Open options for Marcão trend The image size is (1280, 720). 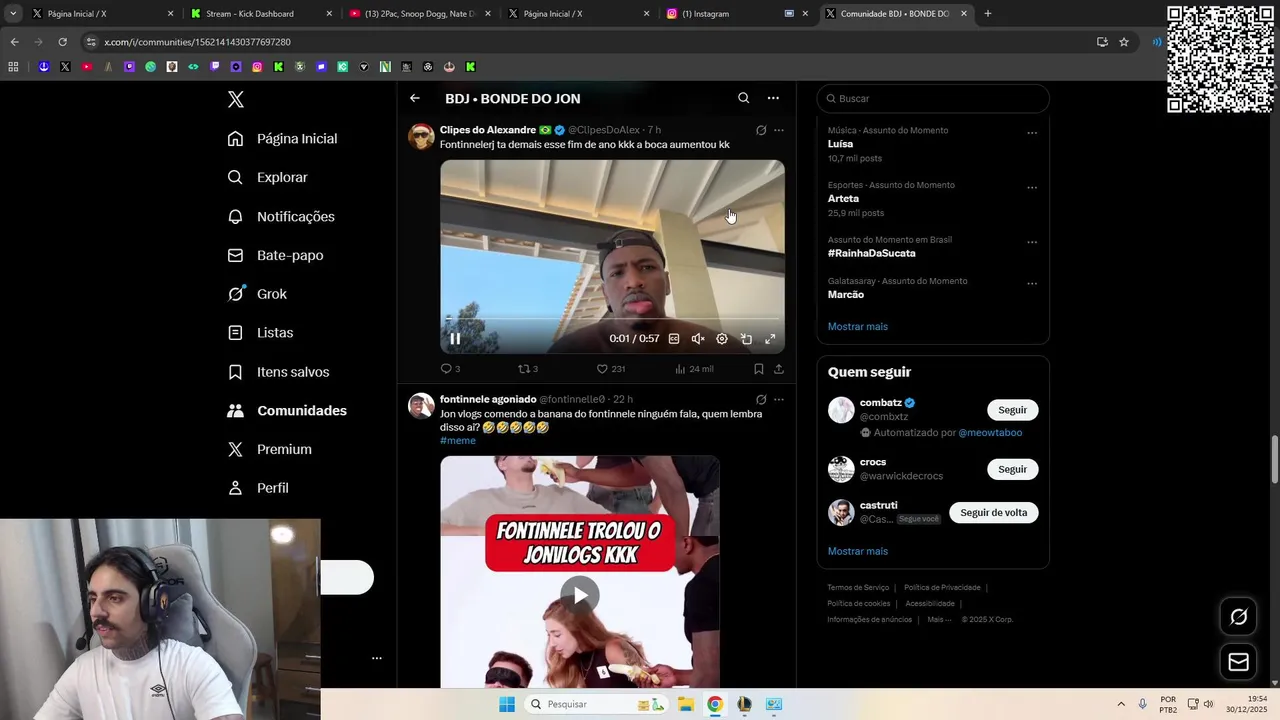(1032, 284)
